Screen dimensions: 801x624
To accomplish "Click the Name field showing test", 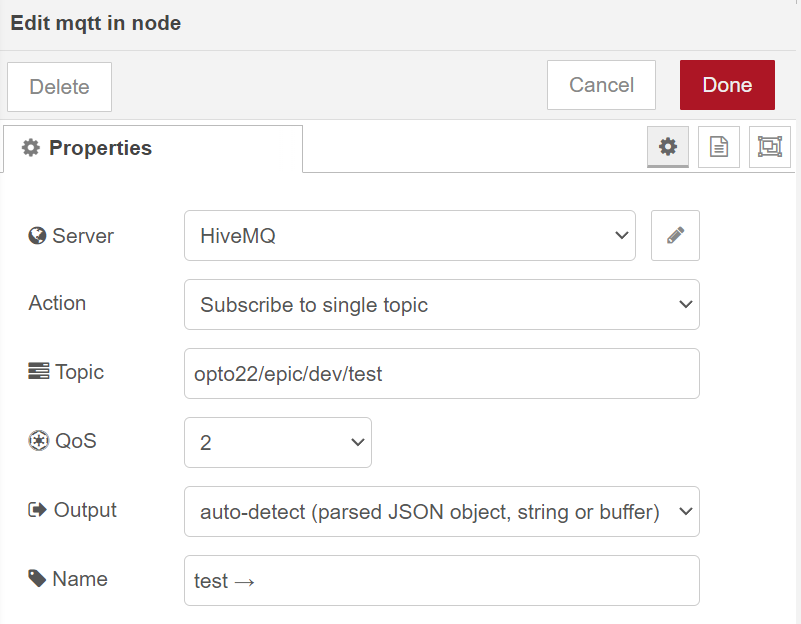I will point(442,579).
